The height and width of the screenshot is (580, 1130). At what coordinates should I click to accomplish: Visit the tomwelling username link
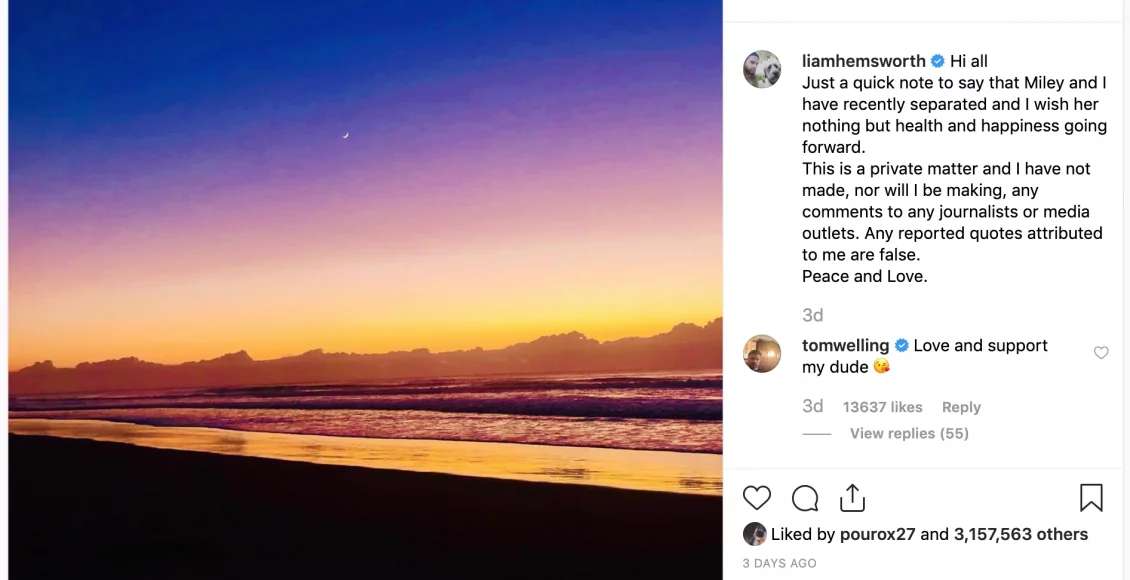845,346
